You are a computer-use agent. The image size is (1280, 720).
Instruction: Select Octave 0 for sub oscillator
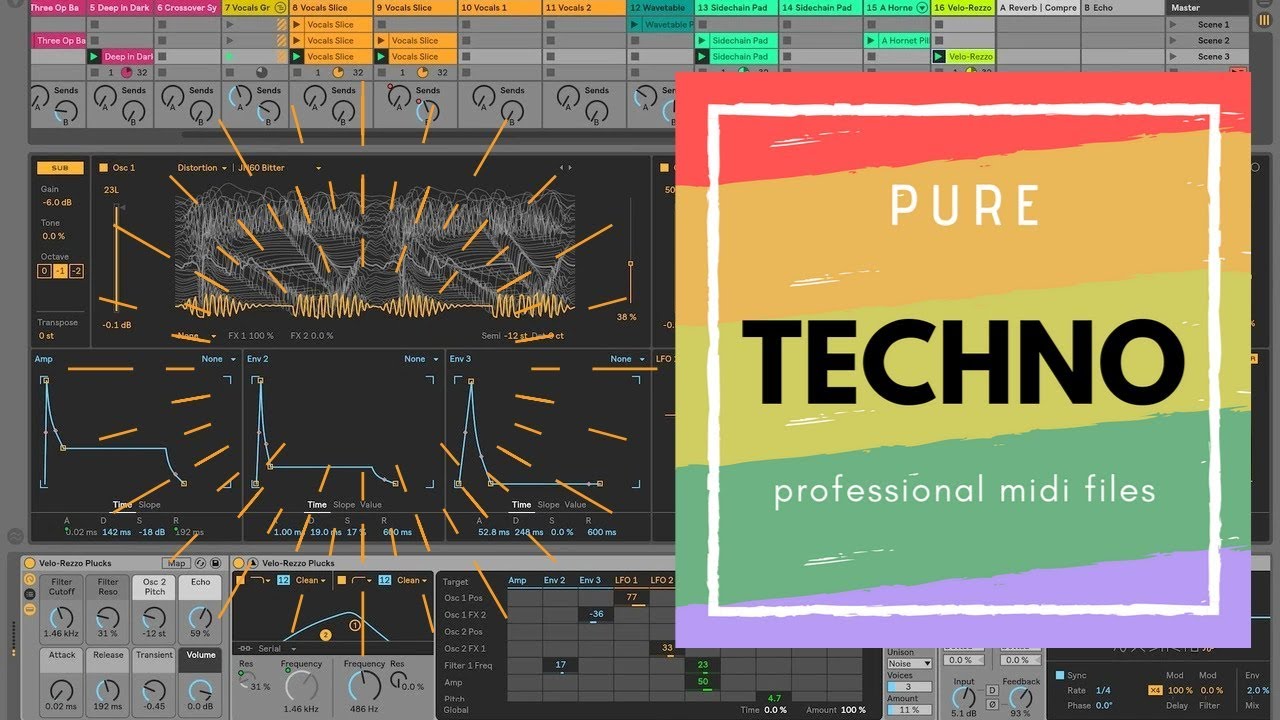[x=44, y=271]
